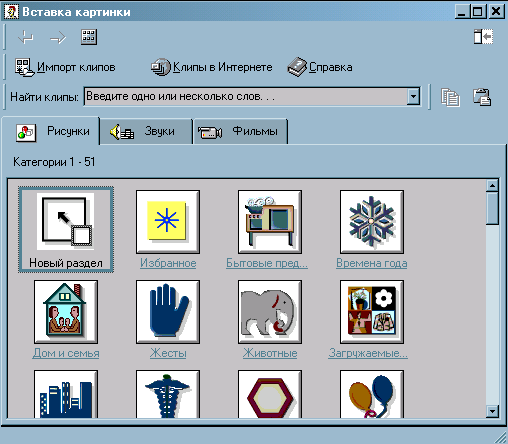Screen dimensions: 508x444
Task: Maximize the Вставка картинки window
Action: [x=478, y=12]
